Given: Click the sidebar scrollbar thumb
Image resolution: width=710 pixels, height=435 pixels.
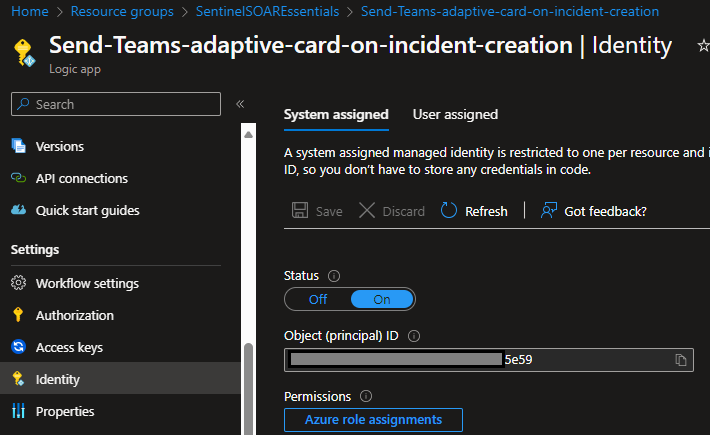Looking at the screenshot, I should point(248,389).
